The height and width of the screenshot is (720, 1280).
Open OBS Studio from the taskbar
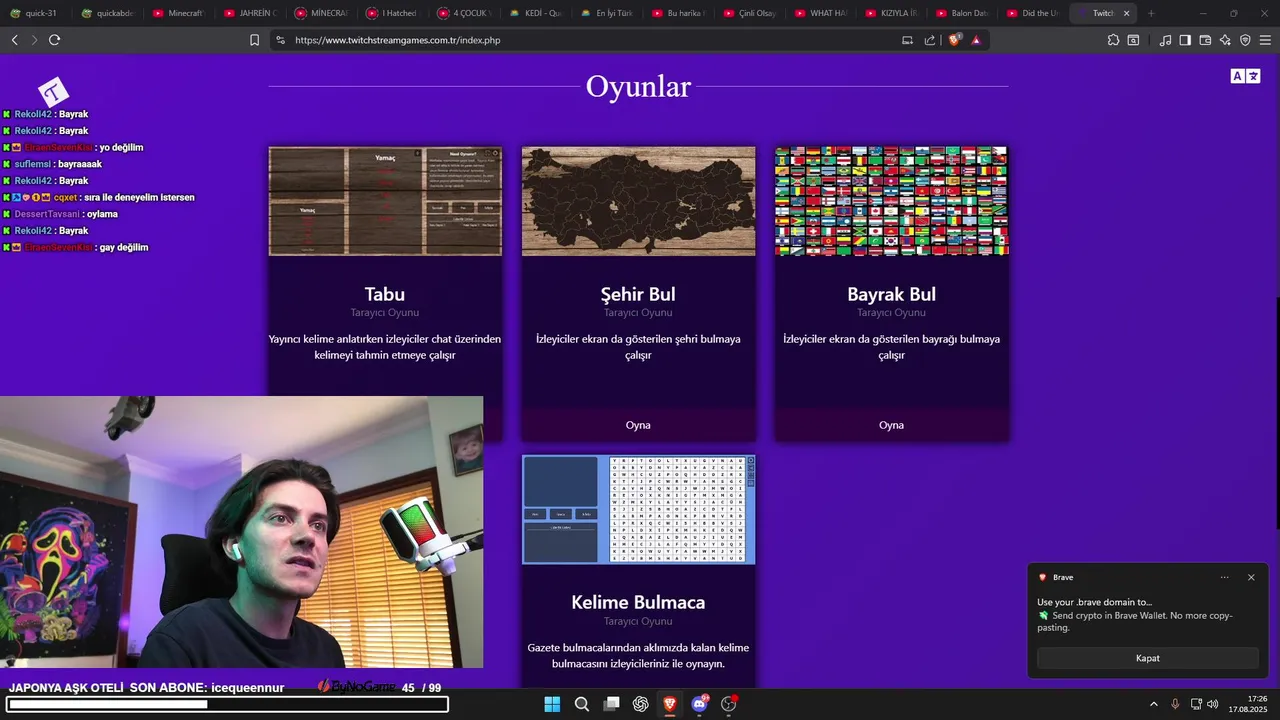point(729,704)
